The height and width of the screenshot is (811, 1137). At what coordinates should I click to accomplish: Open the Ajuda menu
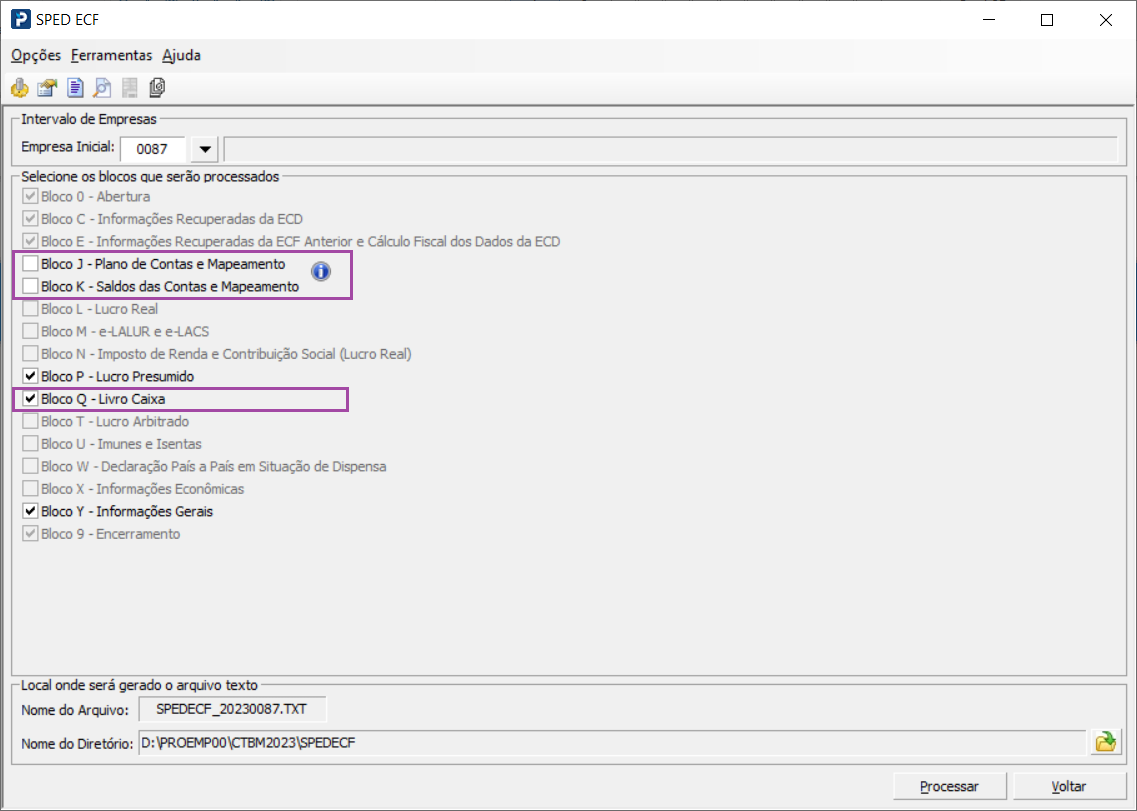[181, 55]
